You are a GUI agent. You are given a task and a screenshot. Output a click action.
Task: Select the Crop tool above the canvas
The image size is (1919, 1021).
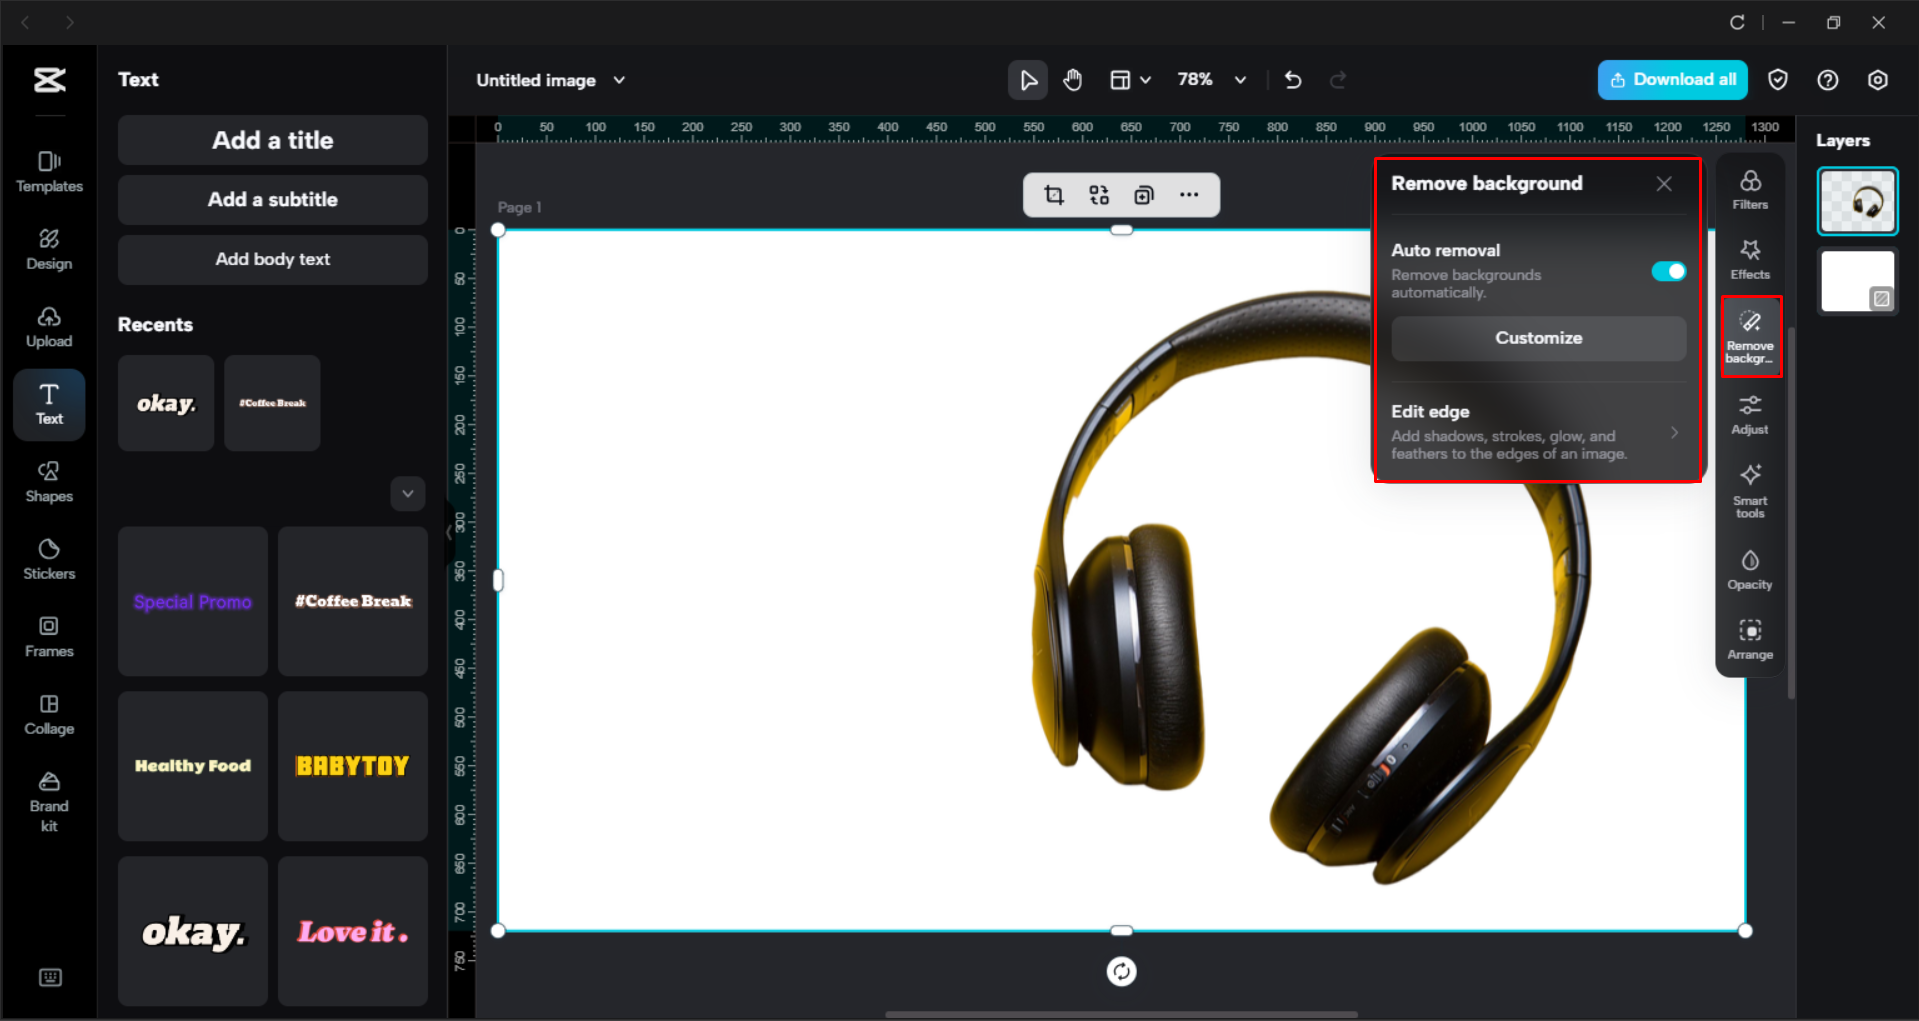1053,195
